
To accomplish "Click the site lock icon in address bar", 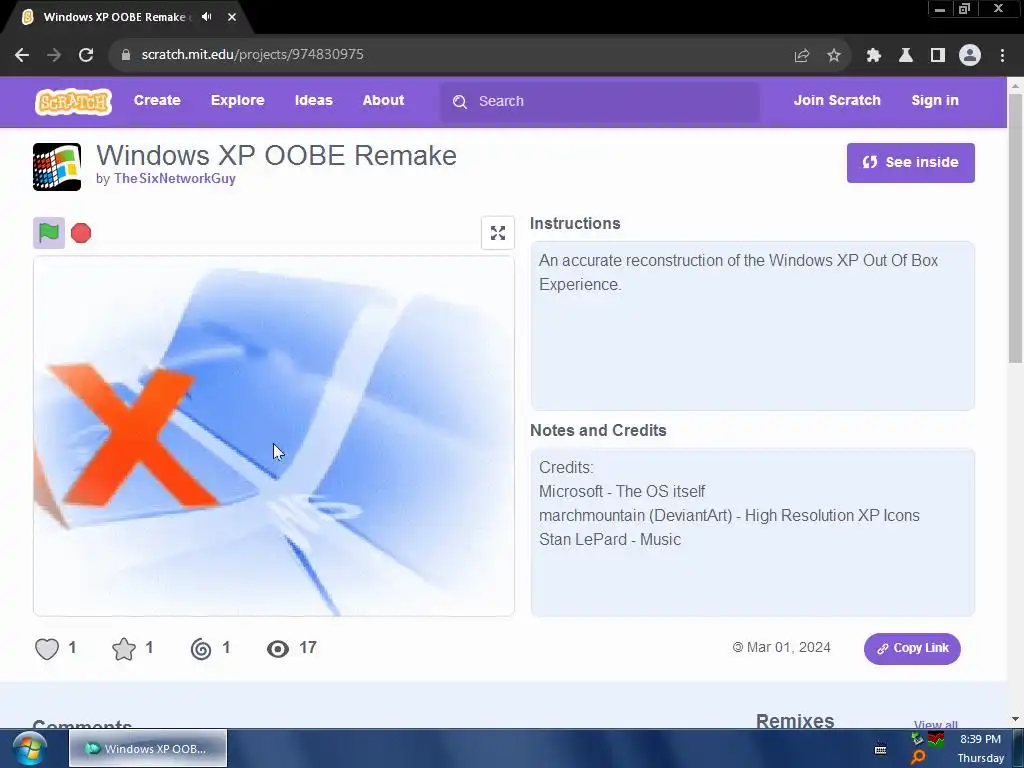I will click(x=126, y=55).
